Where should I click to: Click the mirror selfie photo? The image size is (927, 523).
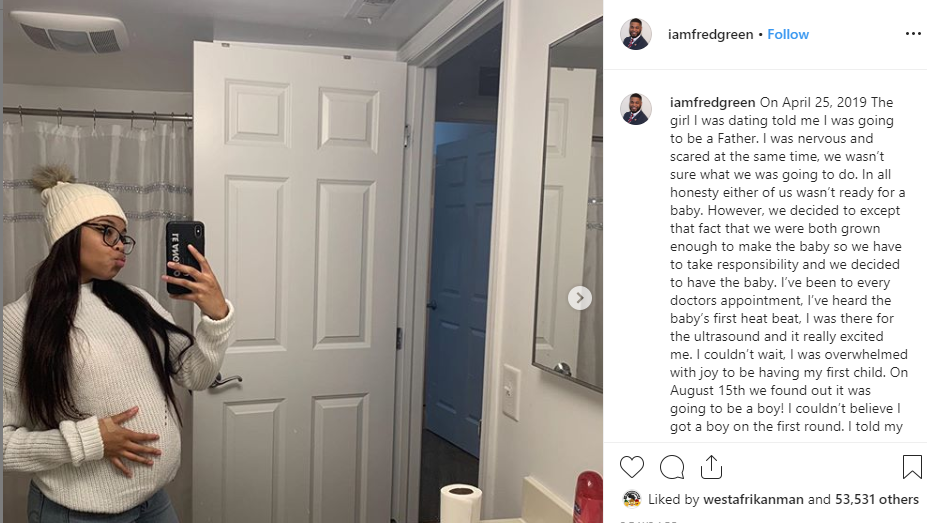303,261
